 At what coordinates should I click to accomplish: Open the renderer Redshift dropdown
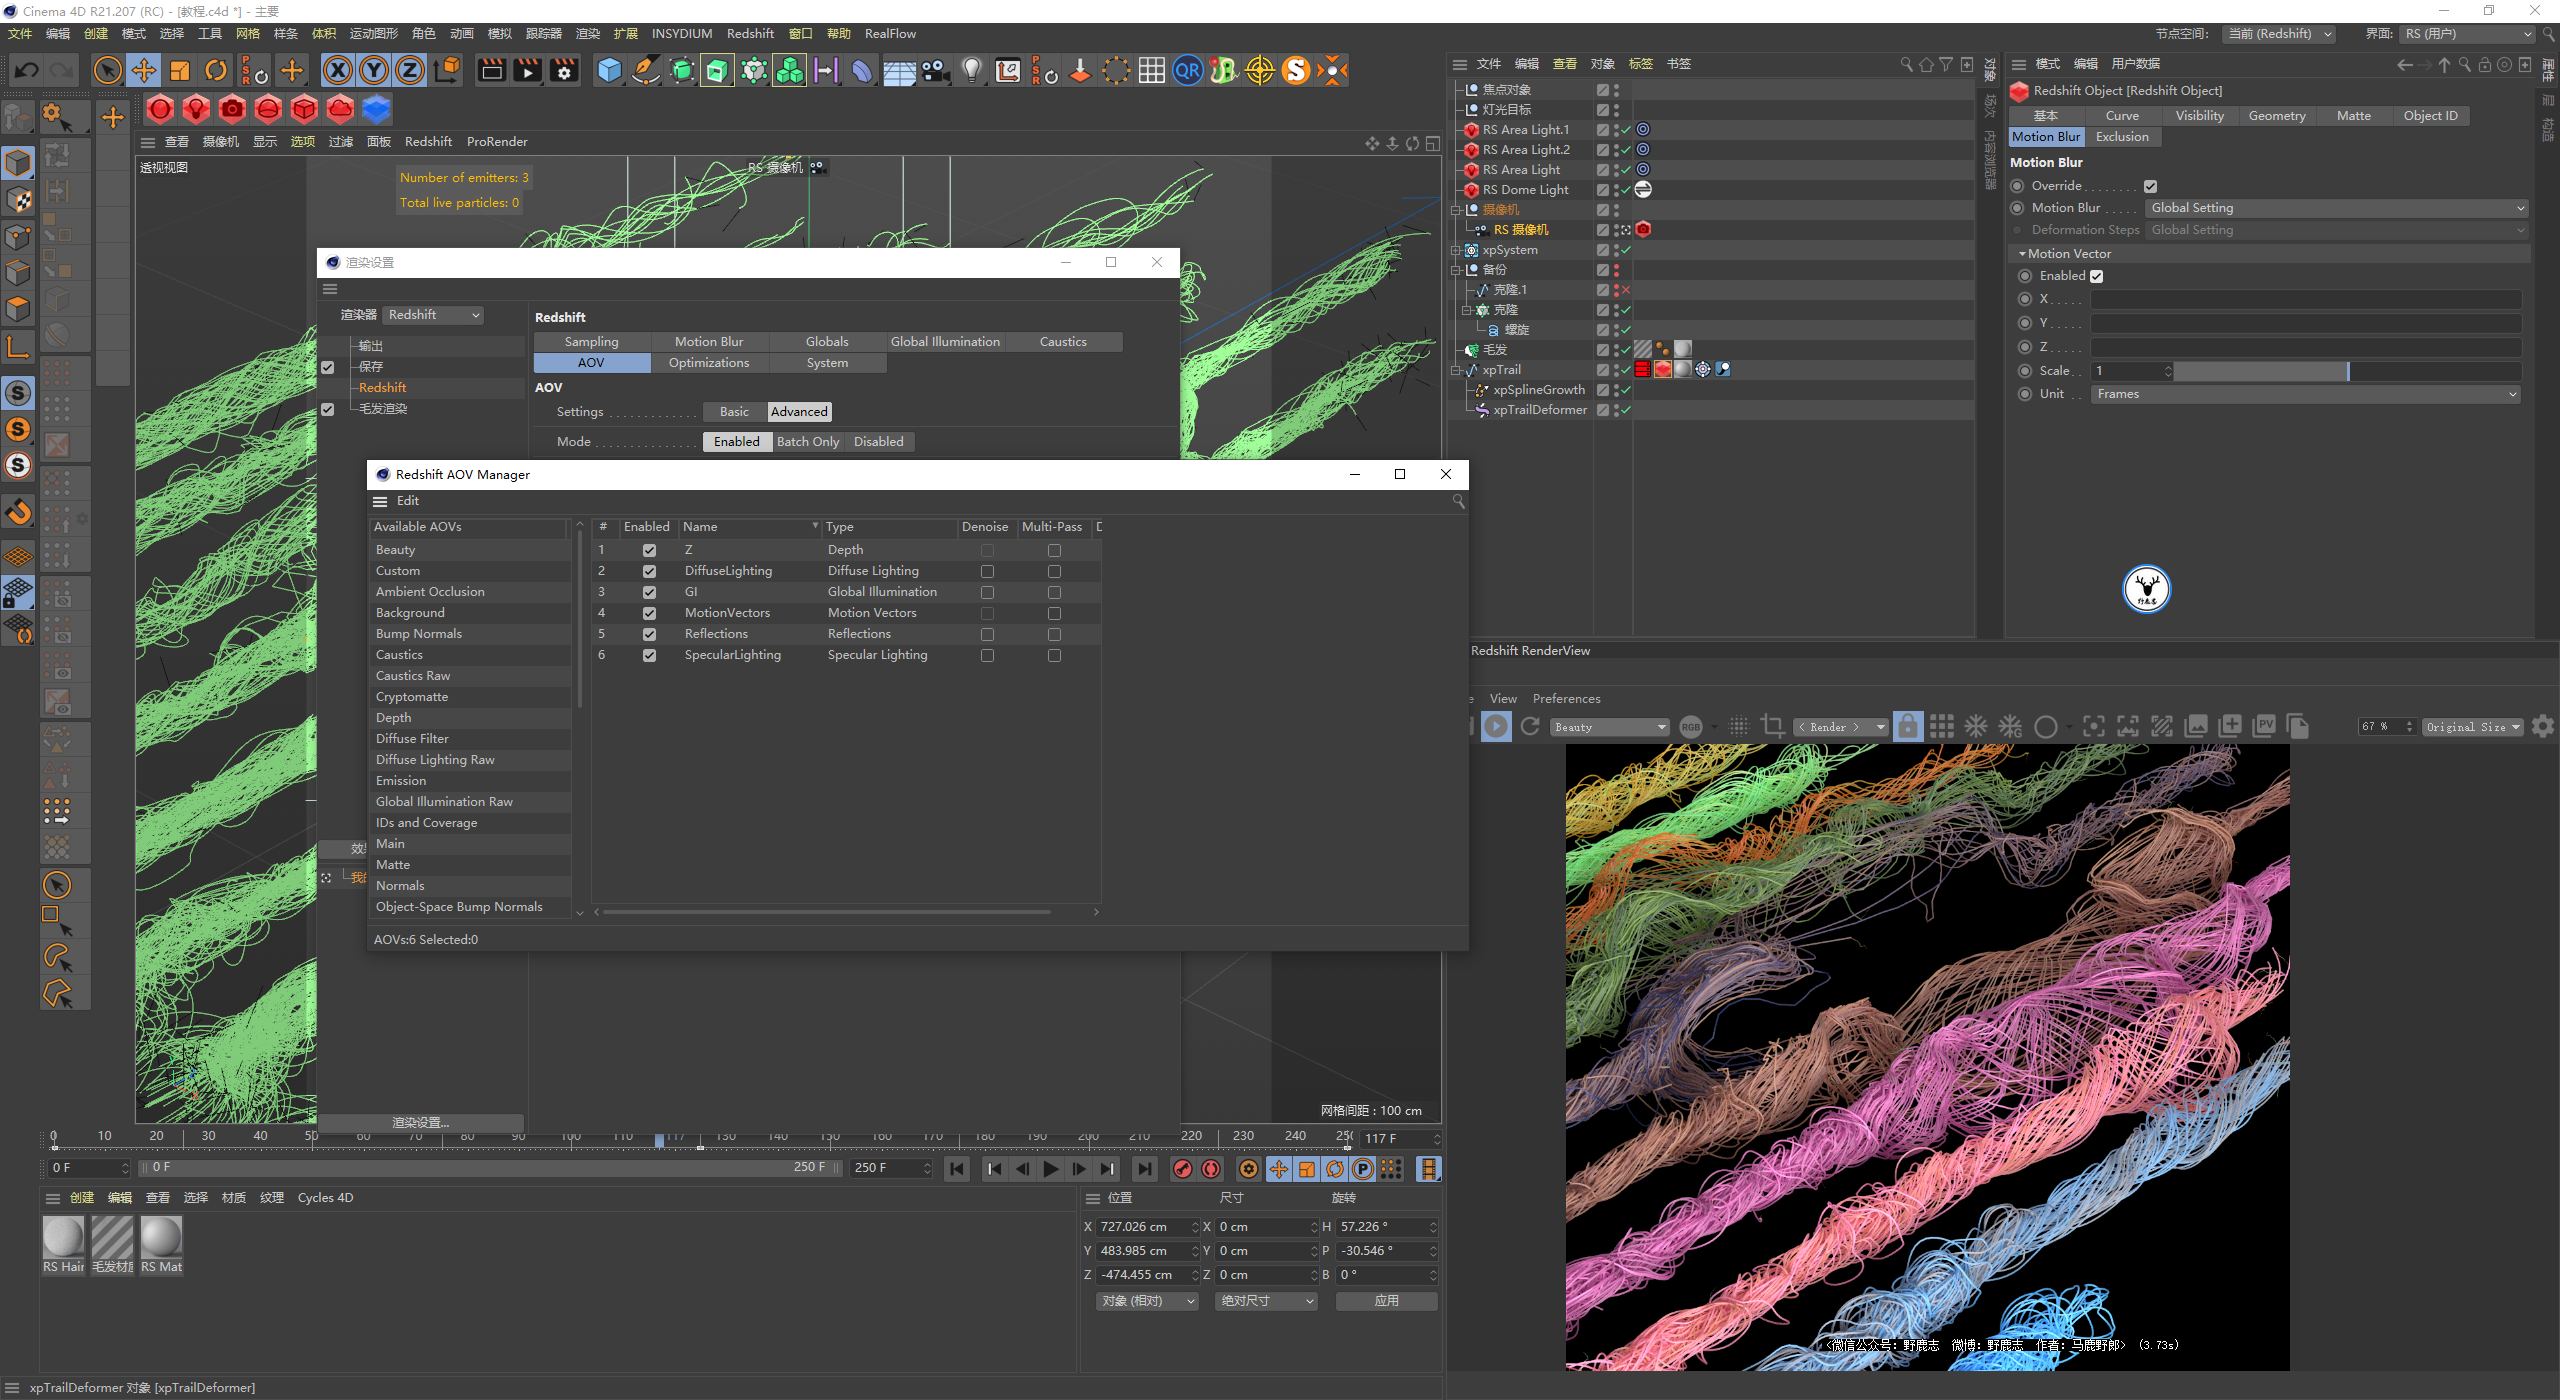coord(434,315)
